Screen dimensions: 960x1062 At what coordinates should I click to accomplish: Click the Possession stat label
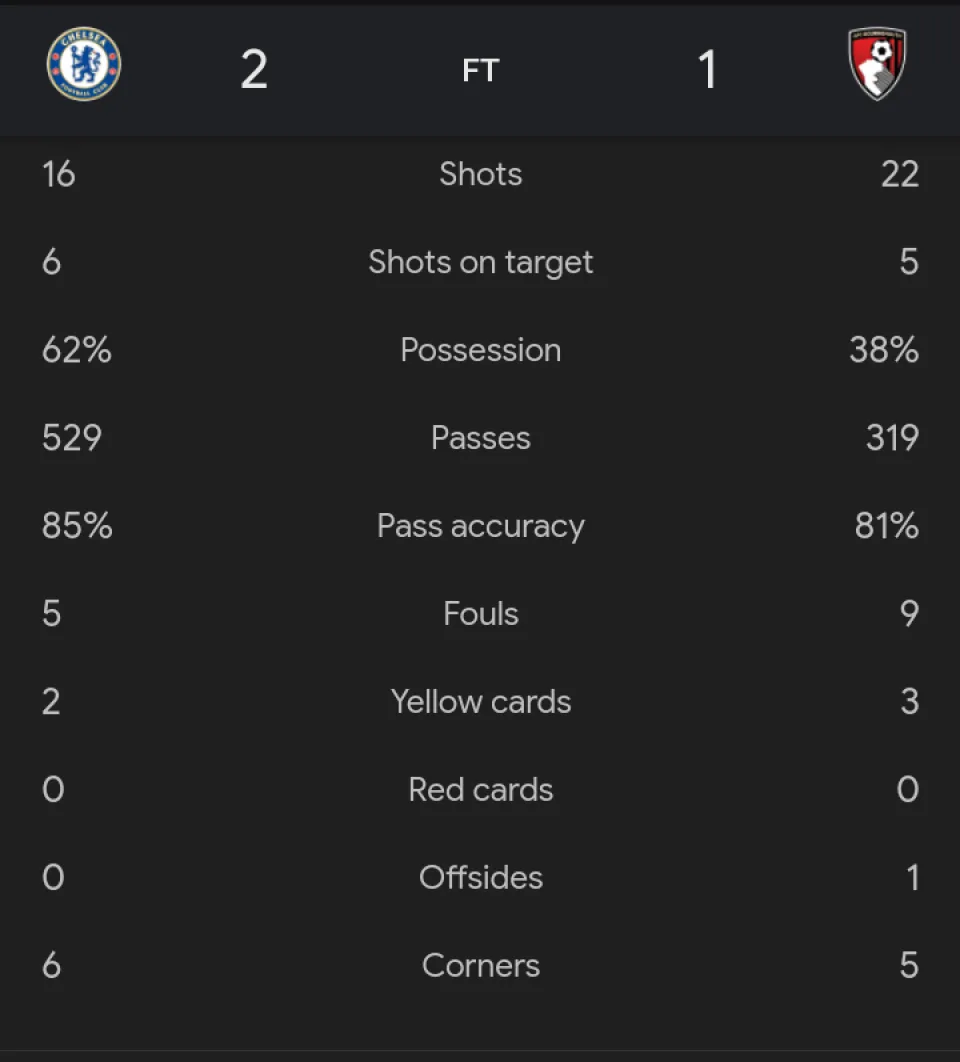pyautogui.click(x=480, y=350)
